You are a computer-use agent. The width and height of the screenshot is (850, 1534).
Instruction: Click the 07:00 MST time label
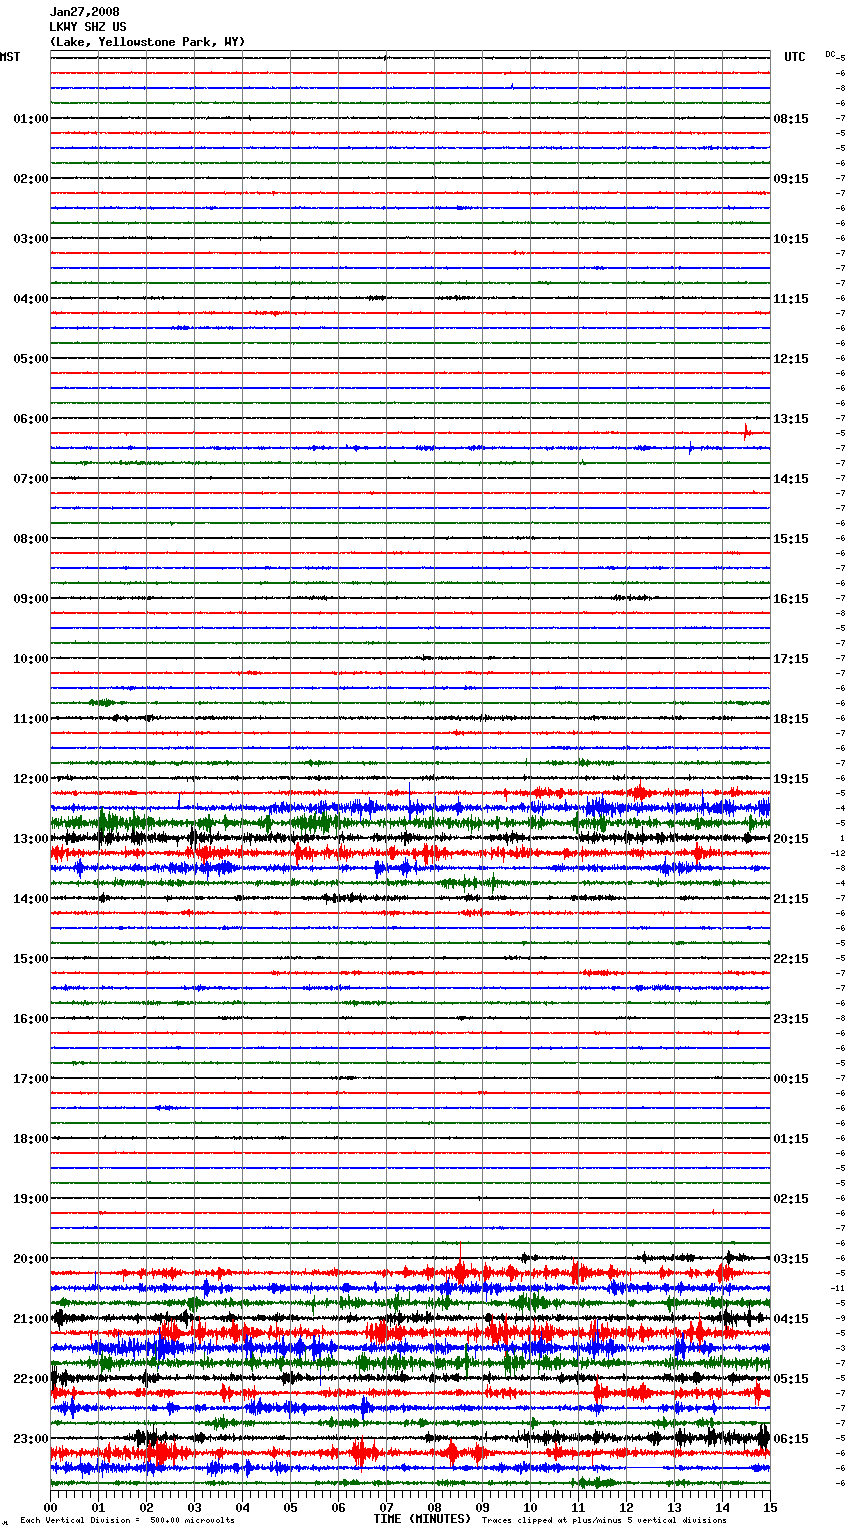tap(31, 479)
